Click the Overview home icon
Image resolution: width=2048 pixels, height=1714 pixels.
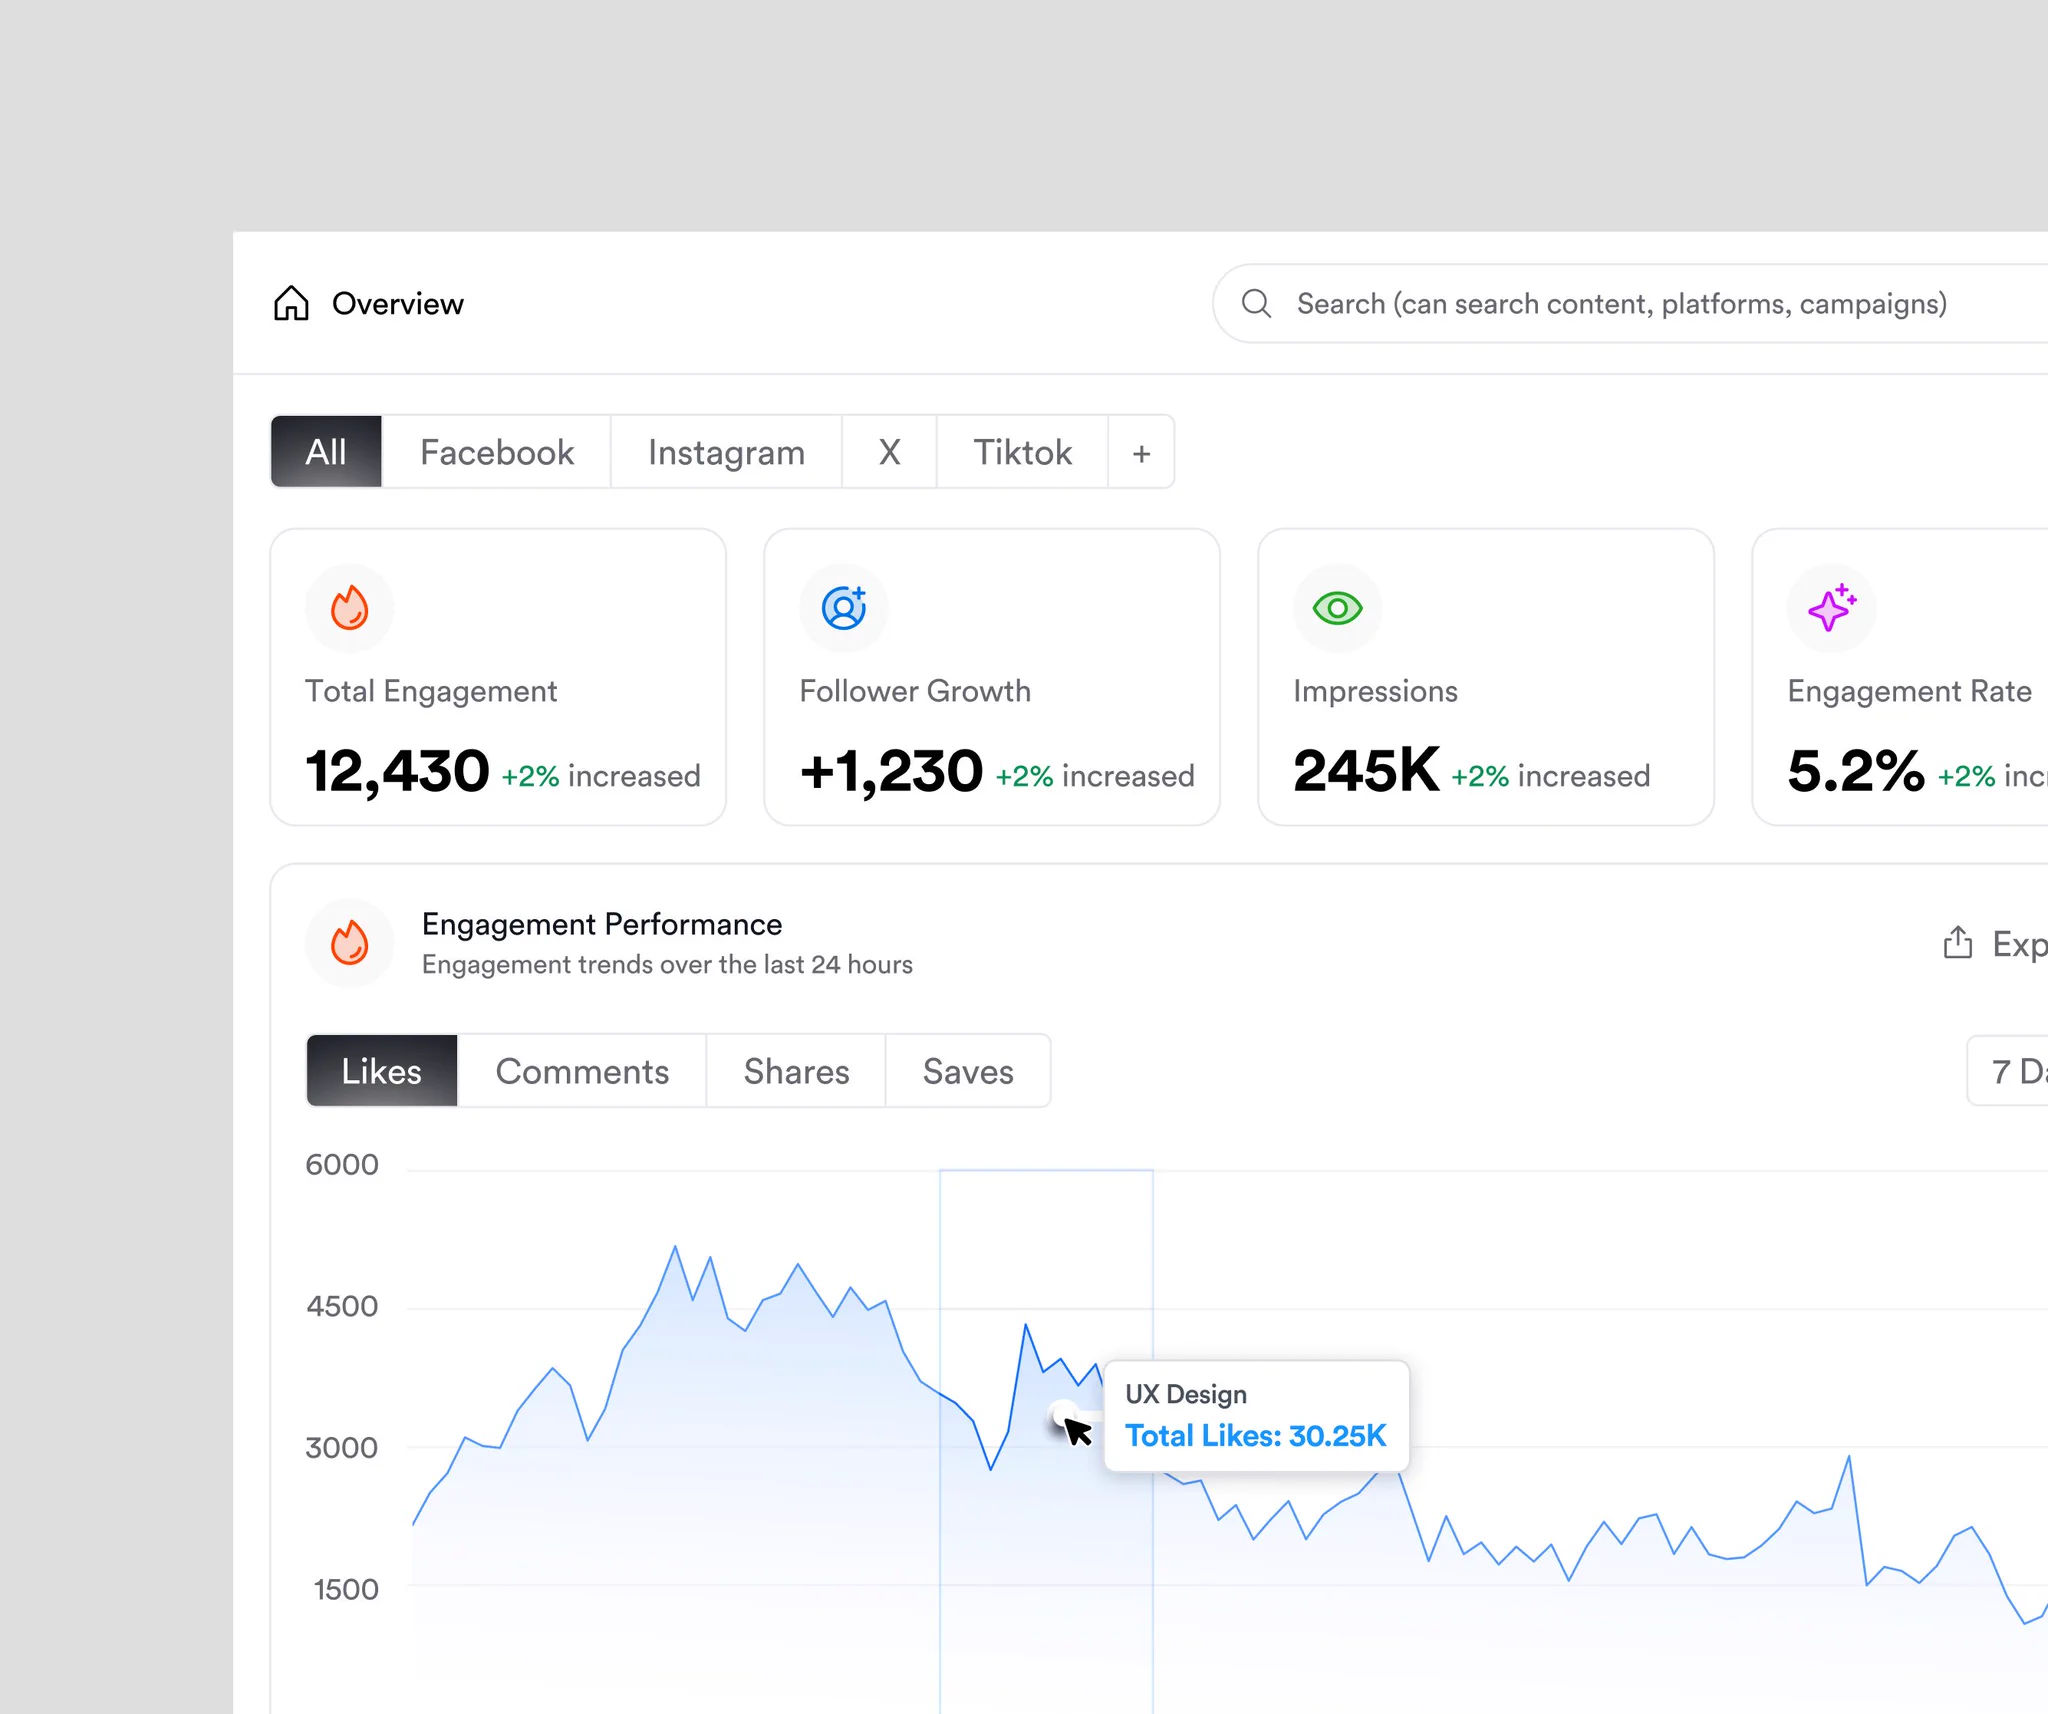(x=291, y=303)
